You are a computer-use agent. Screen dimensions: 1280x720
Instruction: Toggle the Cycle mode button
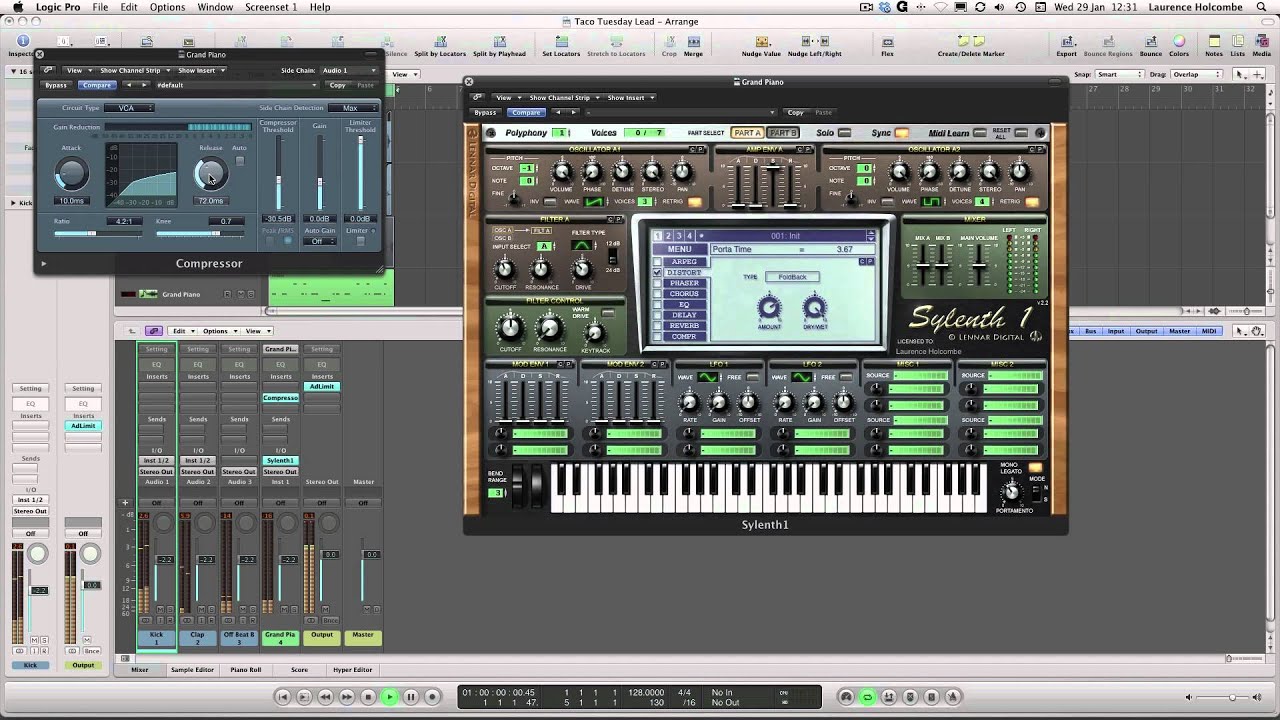pyautogui.click(x=867, y=697)
